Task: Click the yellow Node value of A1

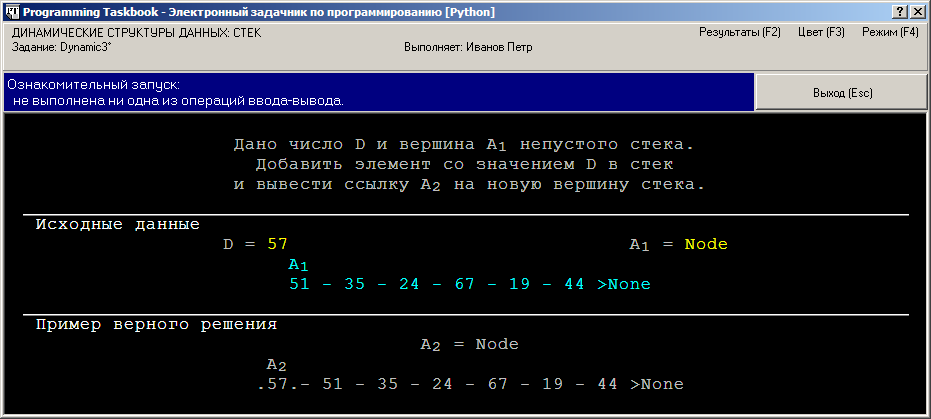Action: click(x=705, y=244)
